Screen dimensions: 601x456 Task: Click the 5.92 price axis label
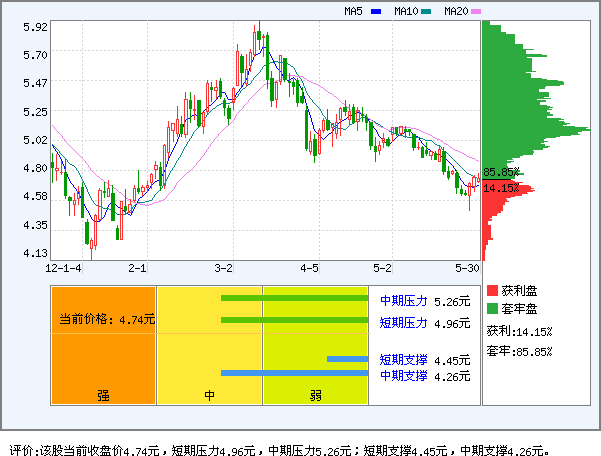pos(35,27)
